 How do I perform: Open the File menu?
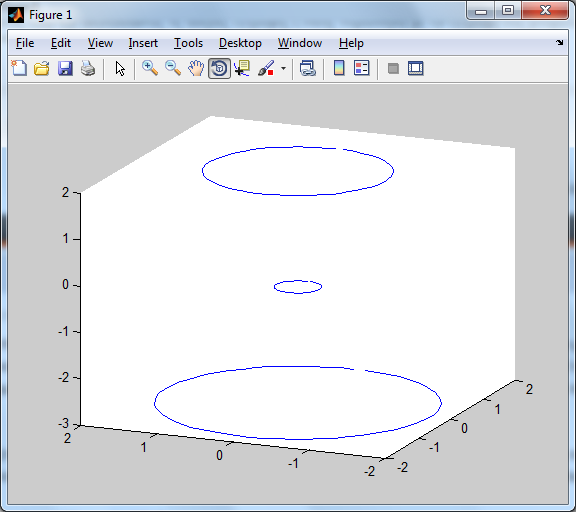pos(25,43)
